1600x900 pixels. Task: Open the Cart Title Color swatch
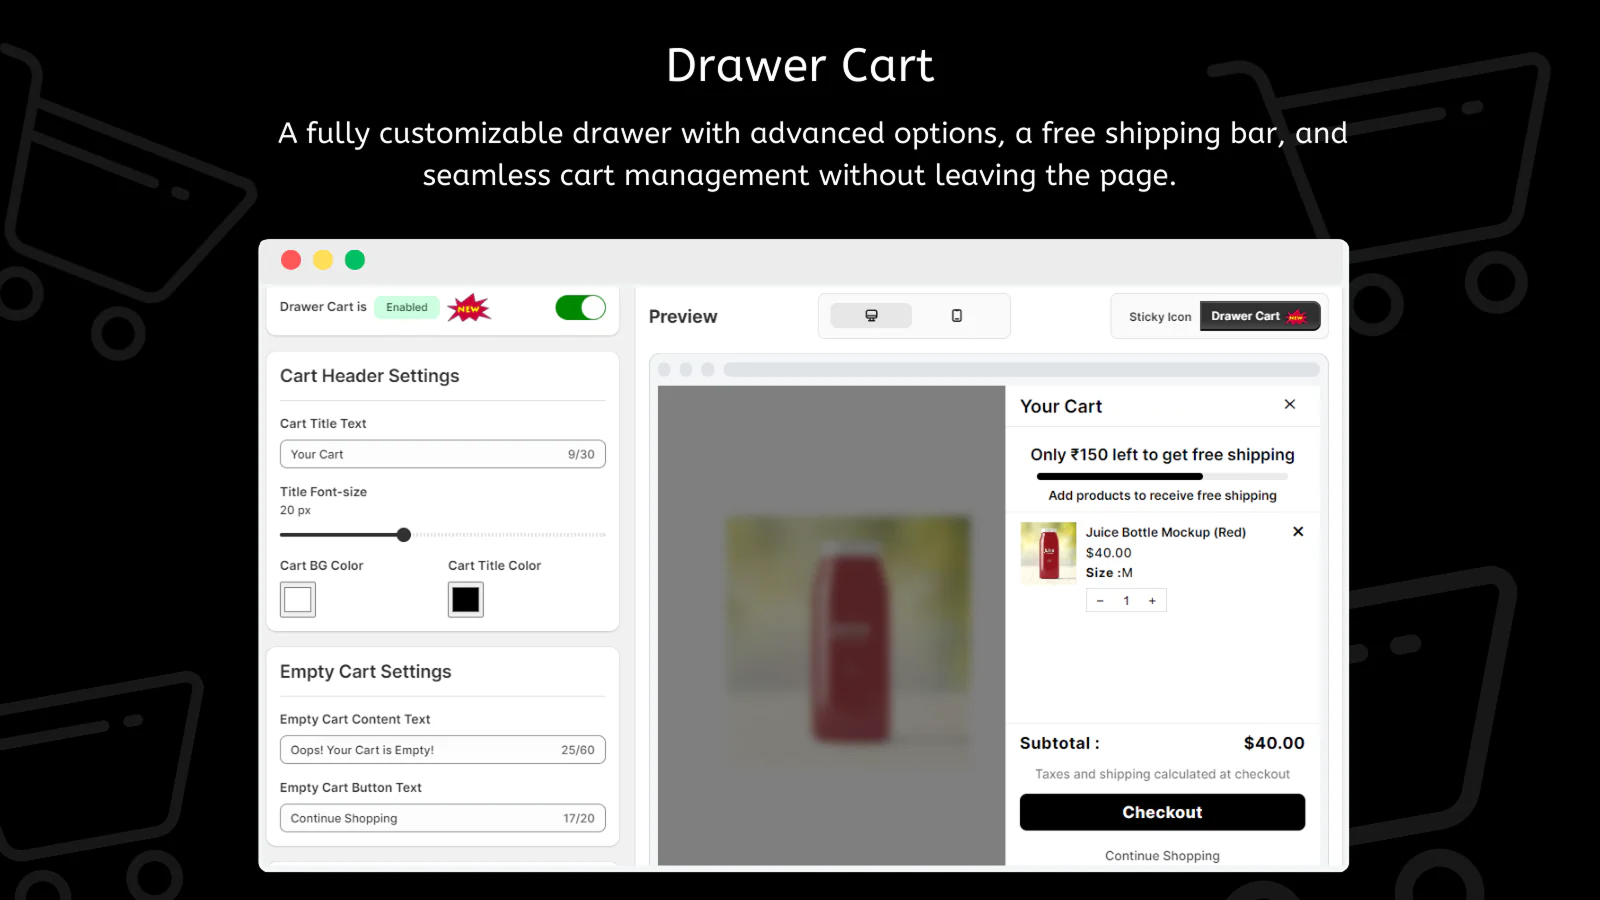[465, 600]
